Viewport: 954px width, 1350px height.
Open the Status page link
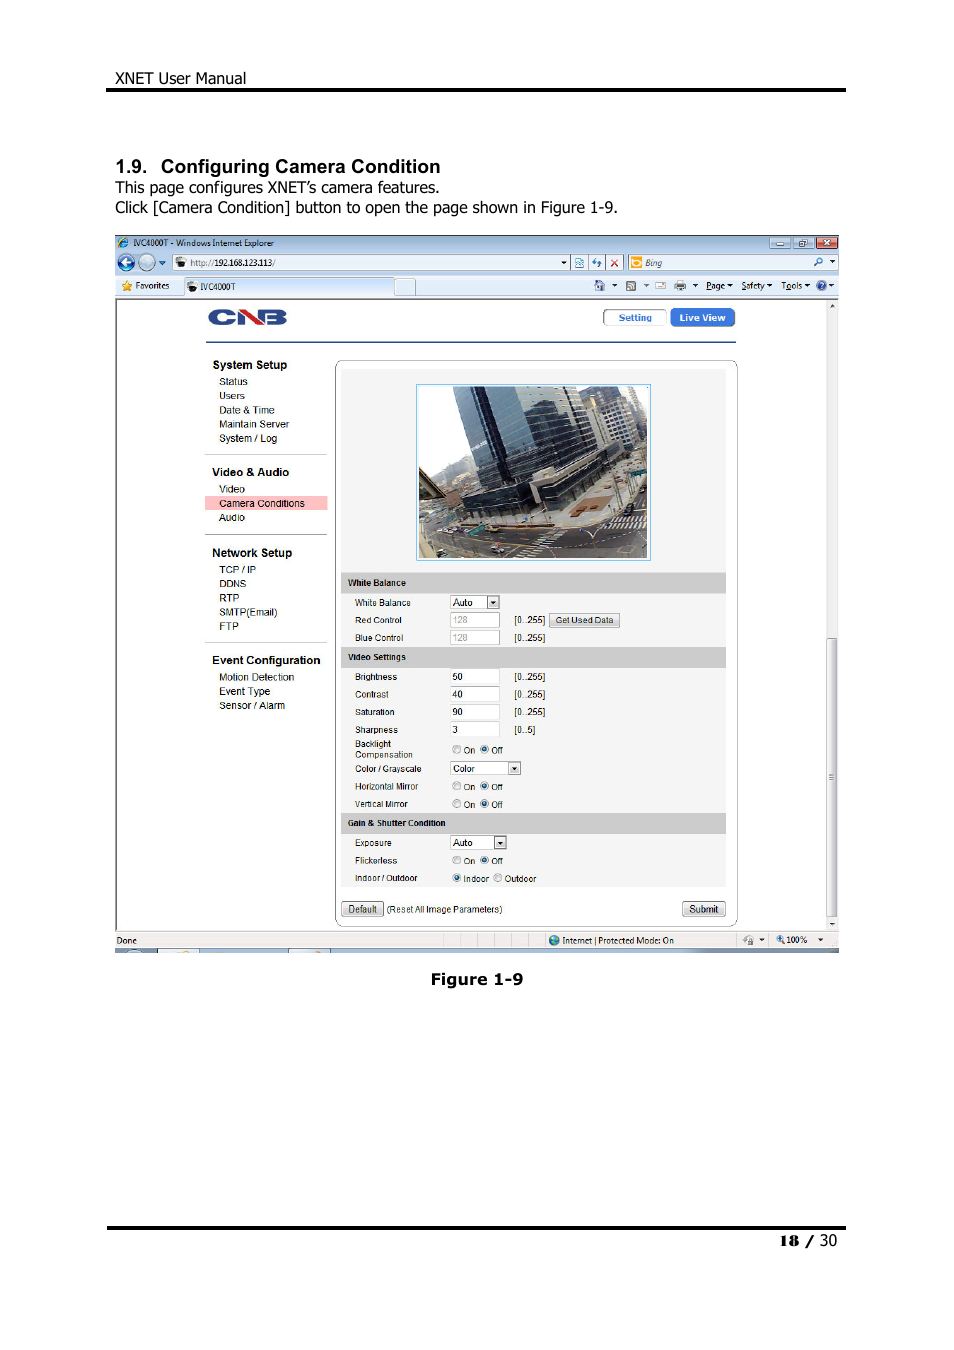point(233,382)
